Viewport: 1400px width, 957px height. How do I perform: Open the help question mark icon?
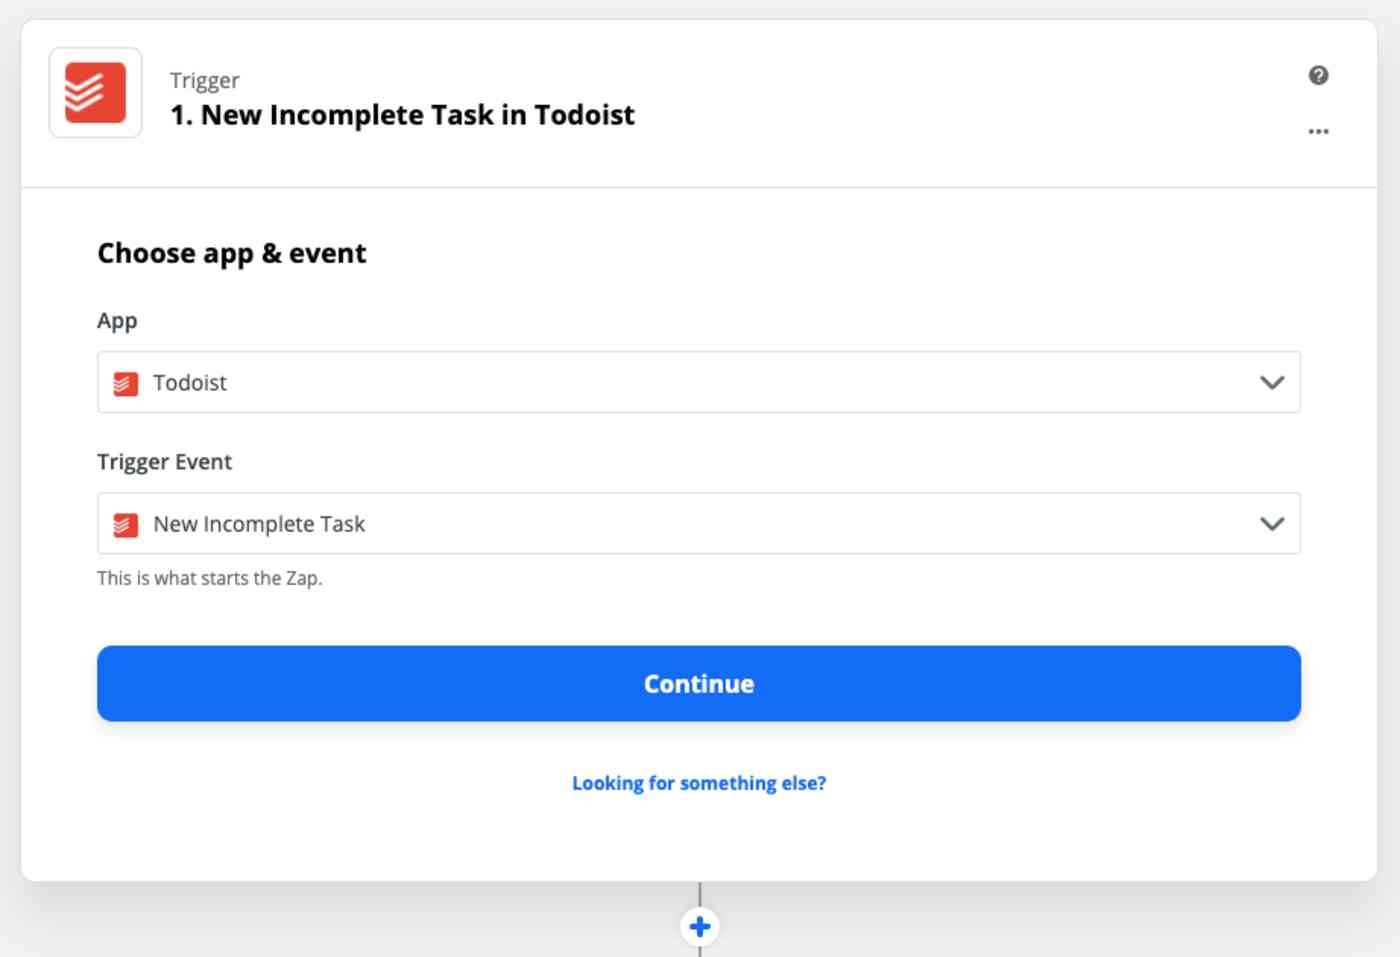(x=1318, y=75)
